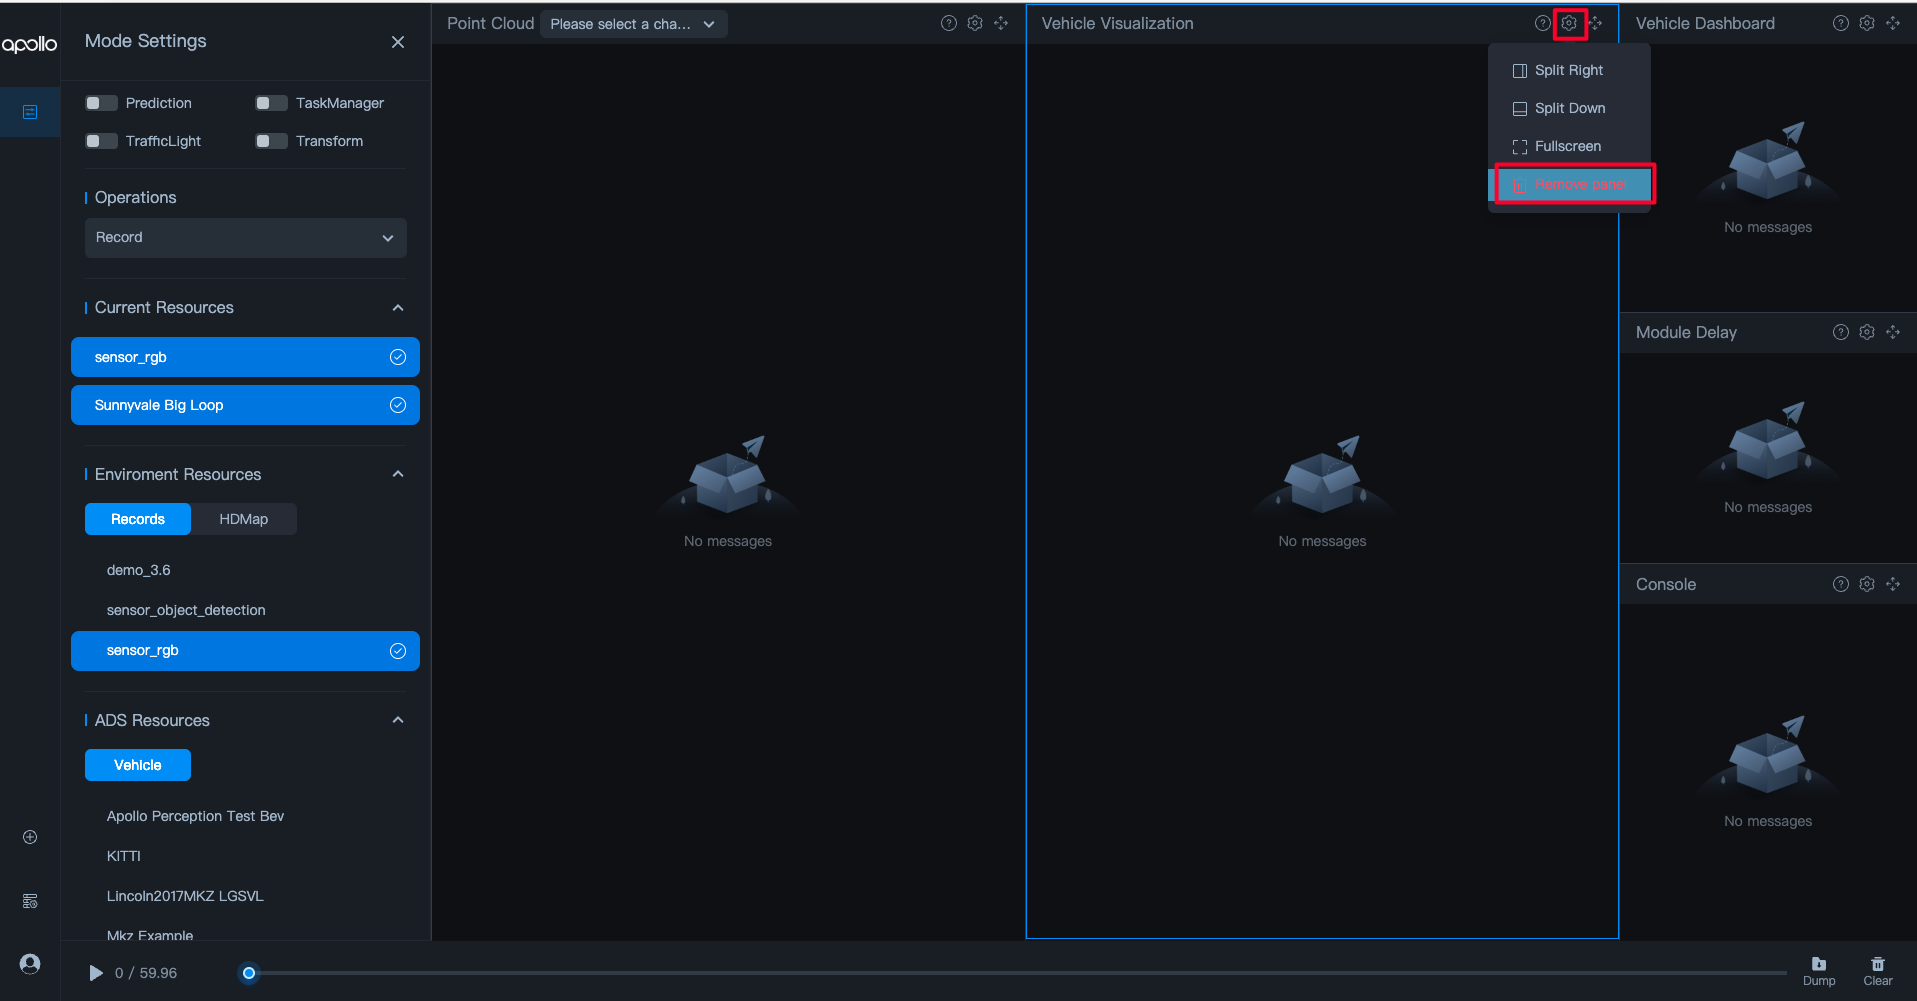Click the add panel plus icon in sidebar
Image resolution: width=1917 pixels, height=1001 pixels.
30,837
